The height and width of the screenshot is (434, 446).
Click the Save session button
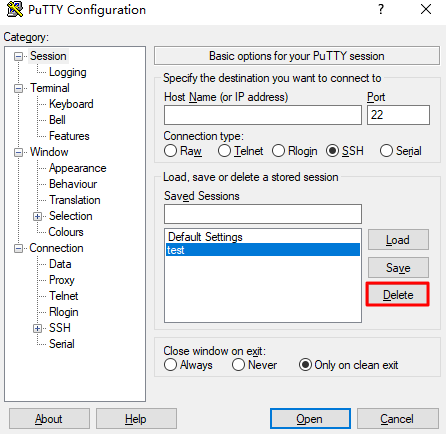[x=398, y=268]
